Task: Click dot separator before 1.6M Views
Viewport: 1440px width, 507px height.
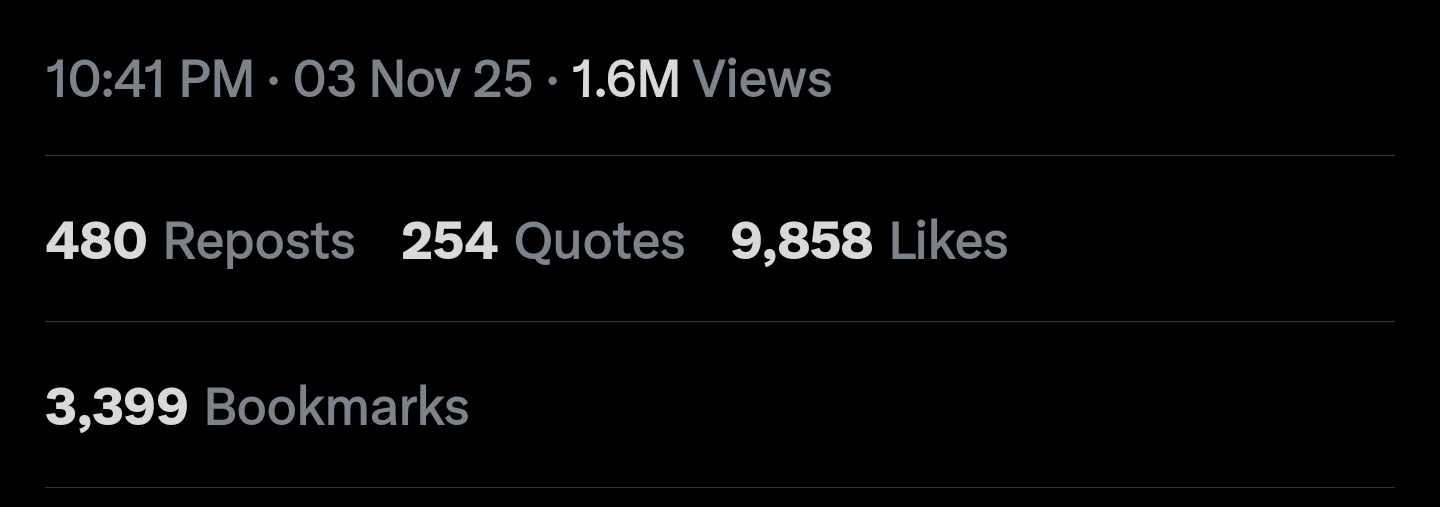Action: [x=552, y=81]
